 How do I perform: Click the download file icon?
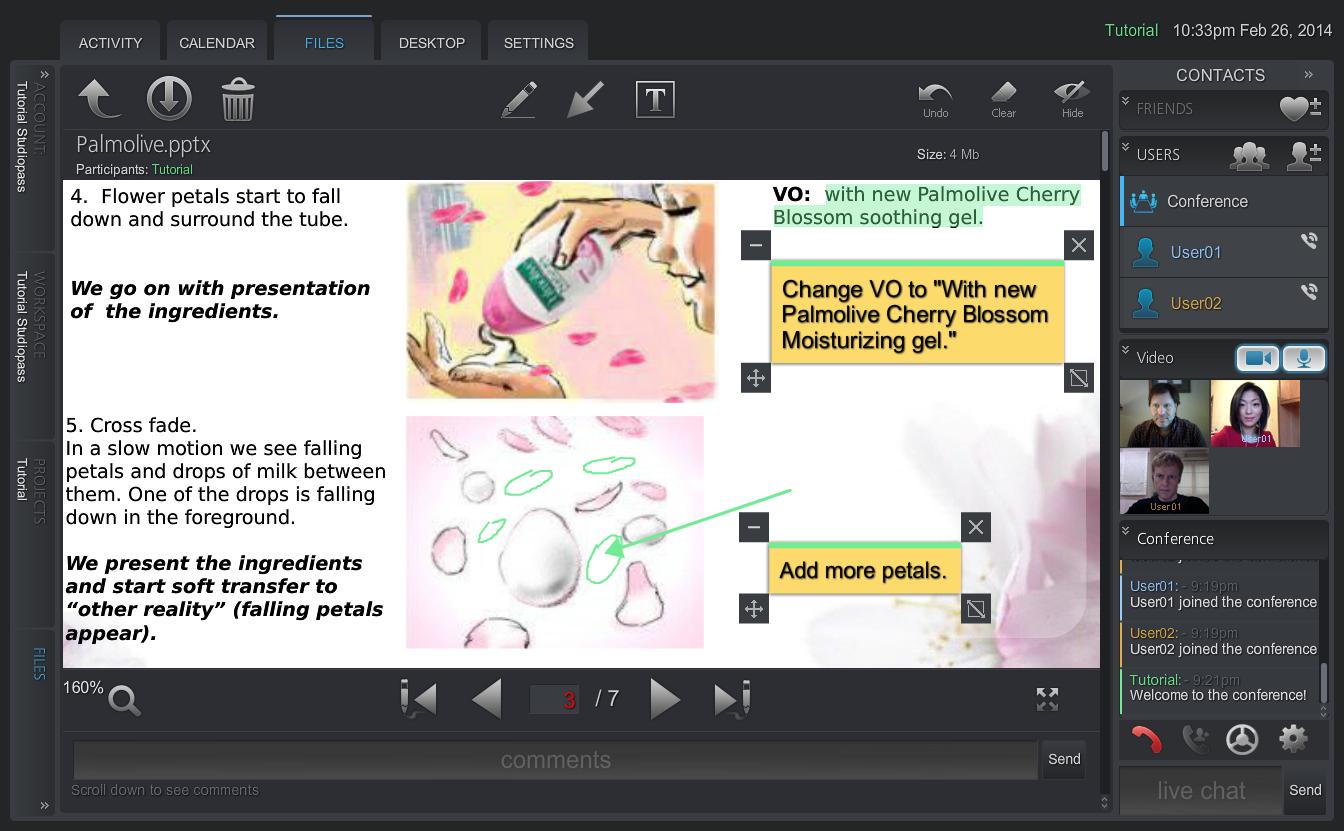pos(169,99)
